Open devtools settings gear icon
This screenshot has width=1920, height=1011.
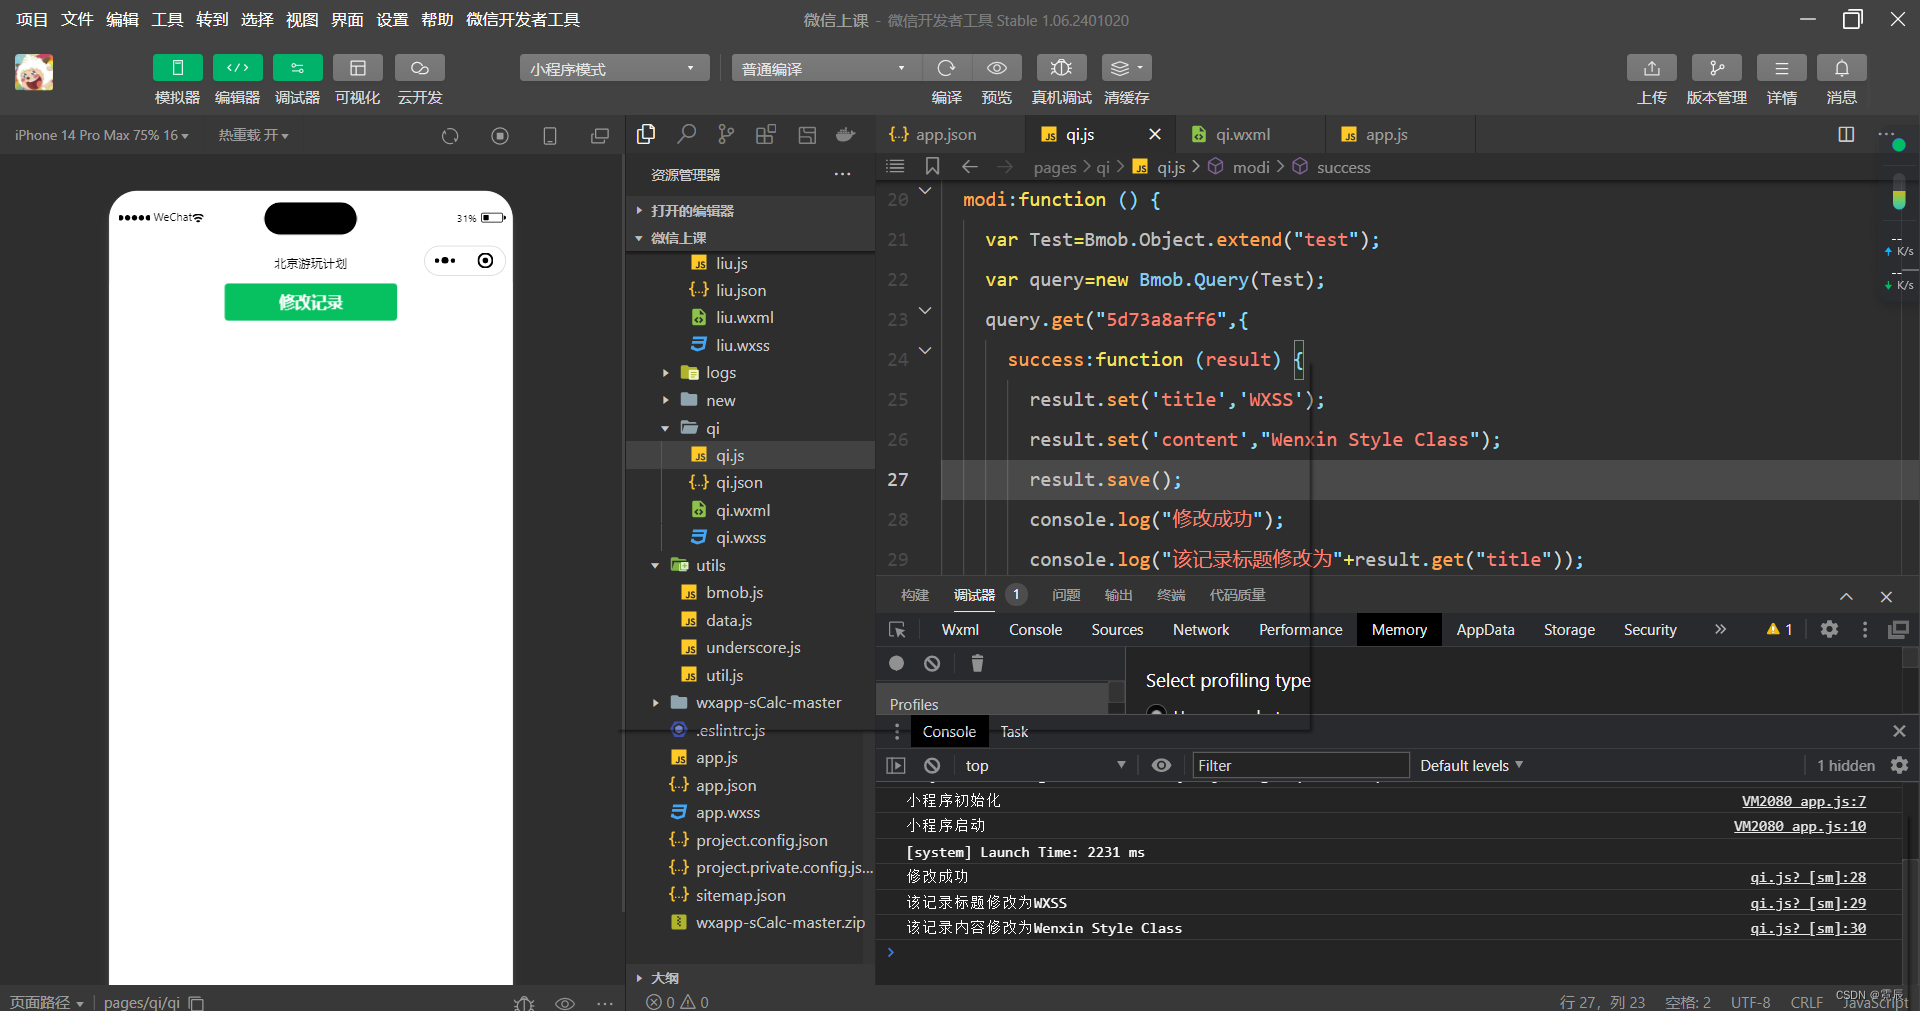click(1829, 629)
